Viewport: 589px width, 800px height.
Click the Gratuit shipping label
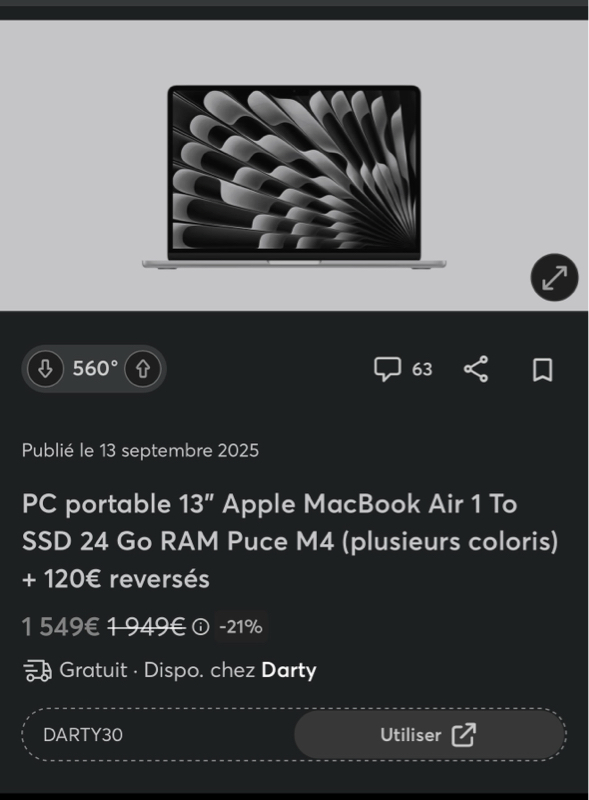click(93, 670)
